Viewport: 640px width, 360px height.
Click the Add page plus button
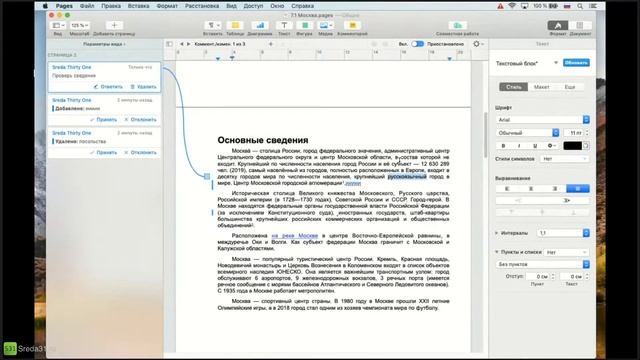[x=114, y=25]
